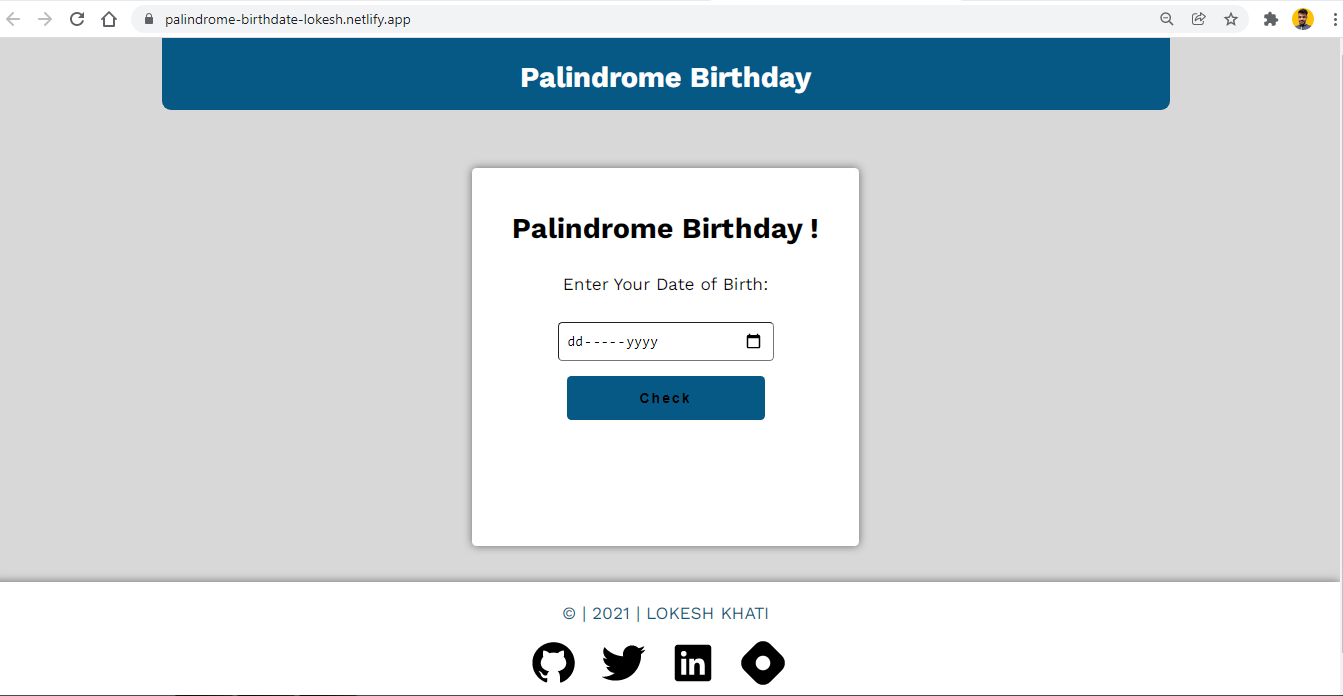
Task: Open the GitHub profile icon
Action: point(553,662)
